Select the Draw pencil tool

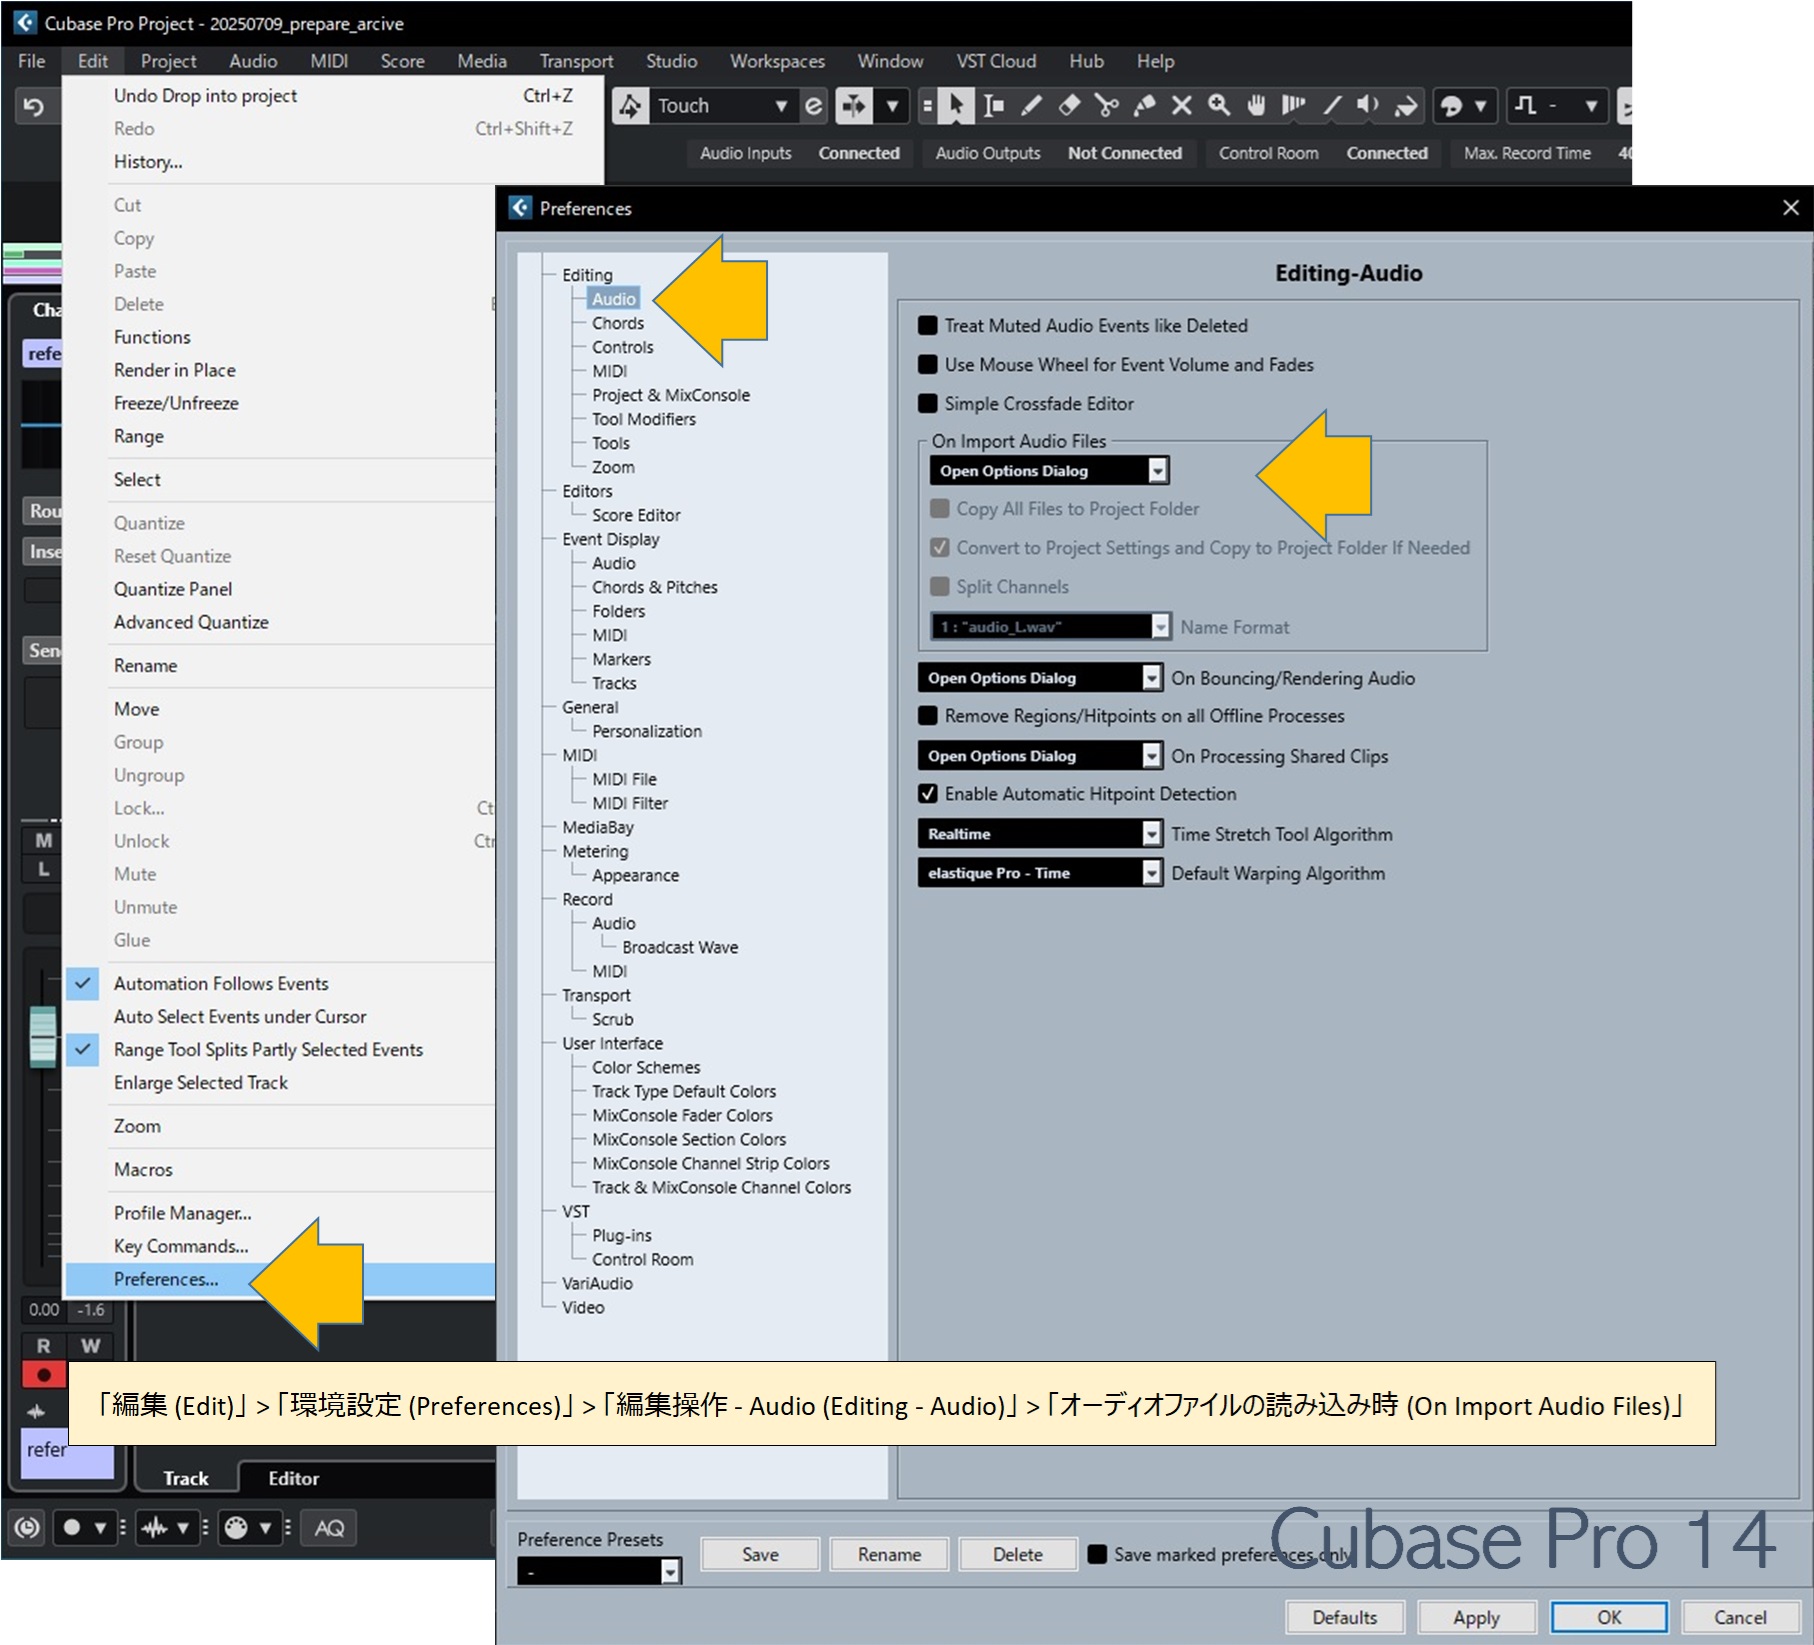click(x=1031, y=106)
